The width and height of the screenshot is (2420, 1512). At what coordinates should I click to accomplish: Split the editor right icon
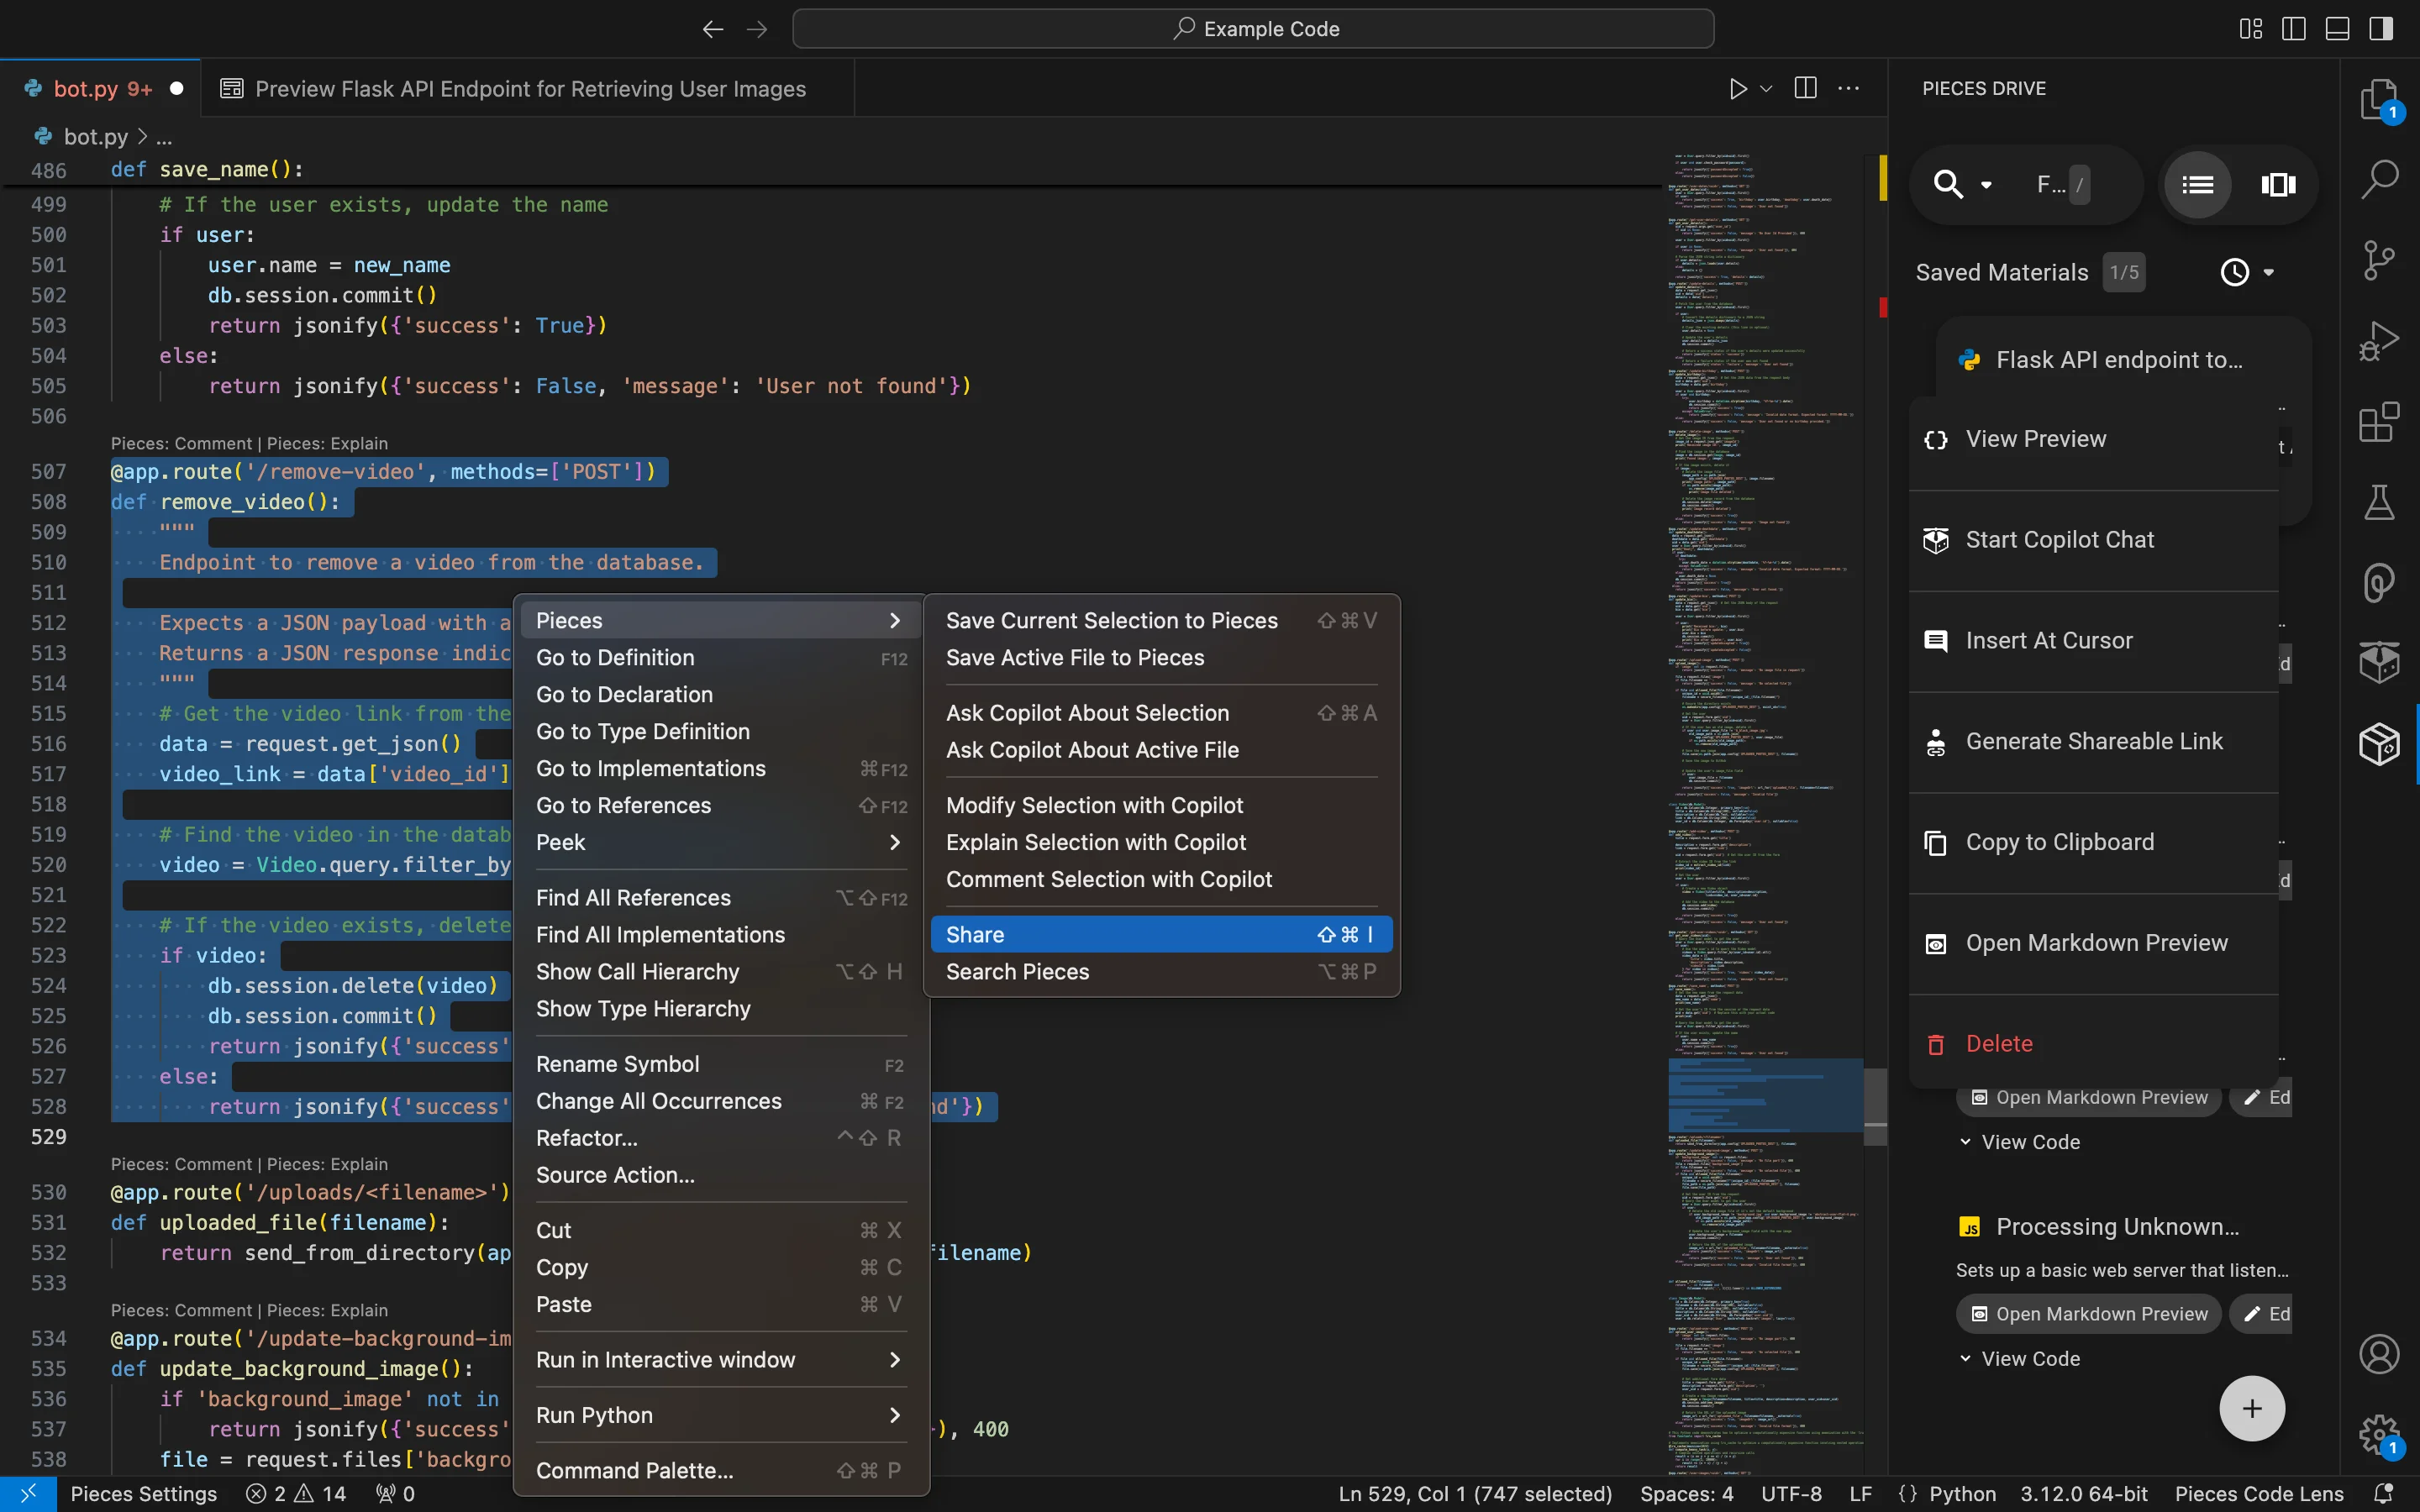pos(1805,88)
